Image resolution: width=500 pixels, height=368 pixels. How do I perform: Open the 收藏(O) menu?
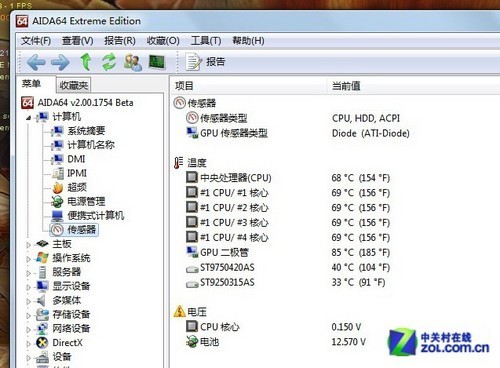pos(163,41)
